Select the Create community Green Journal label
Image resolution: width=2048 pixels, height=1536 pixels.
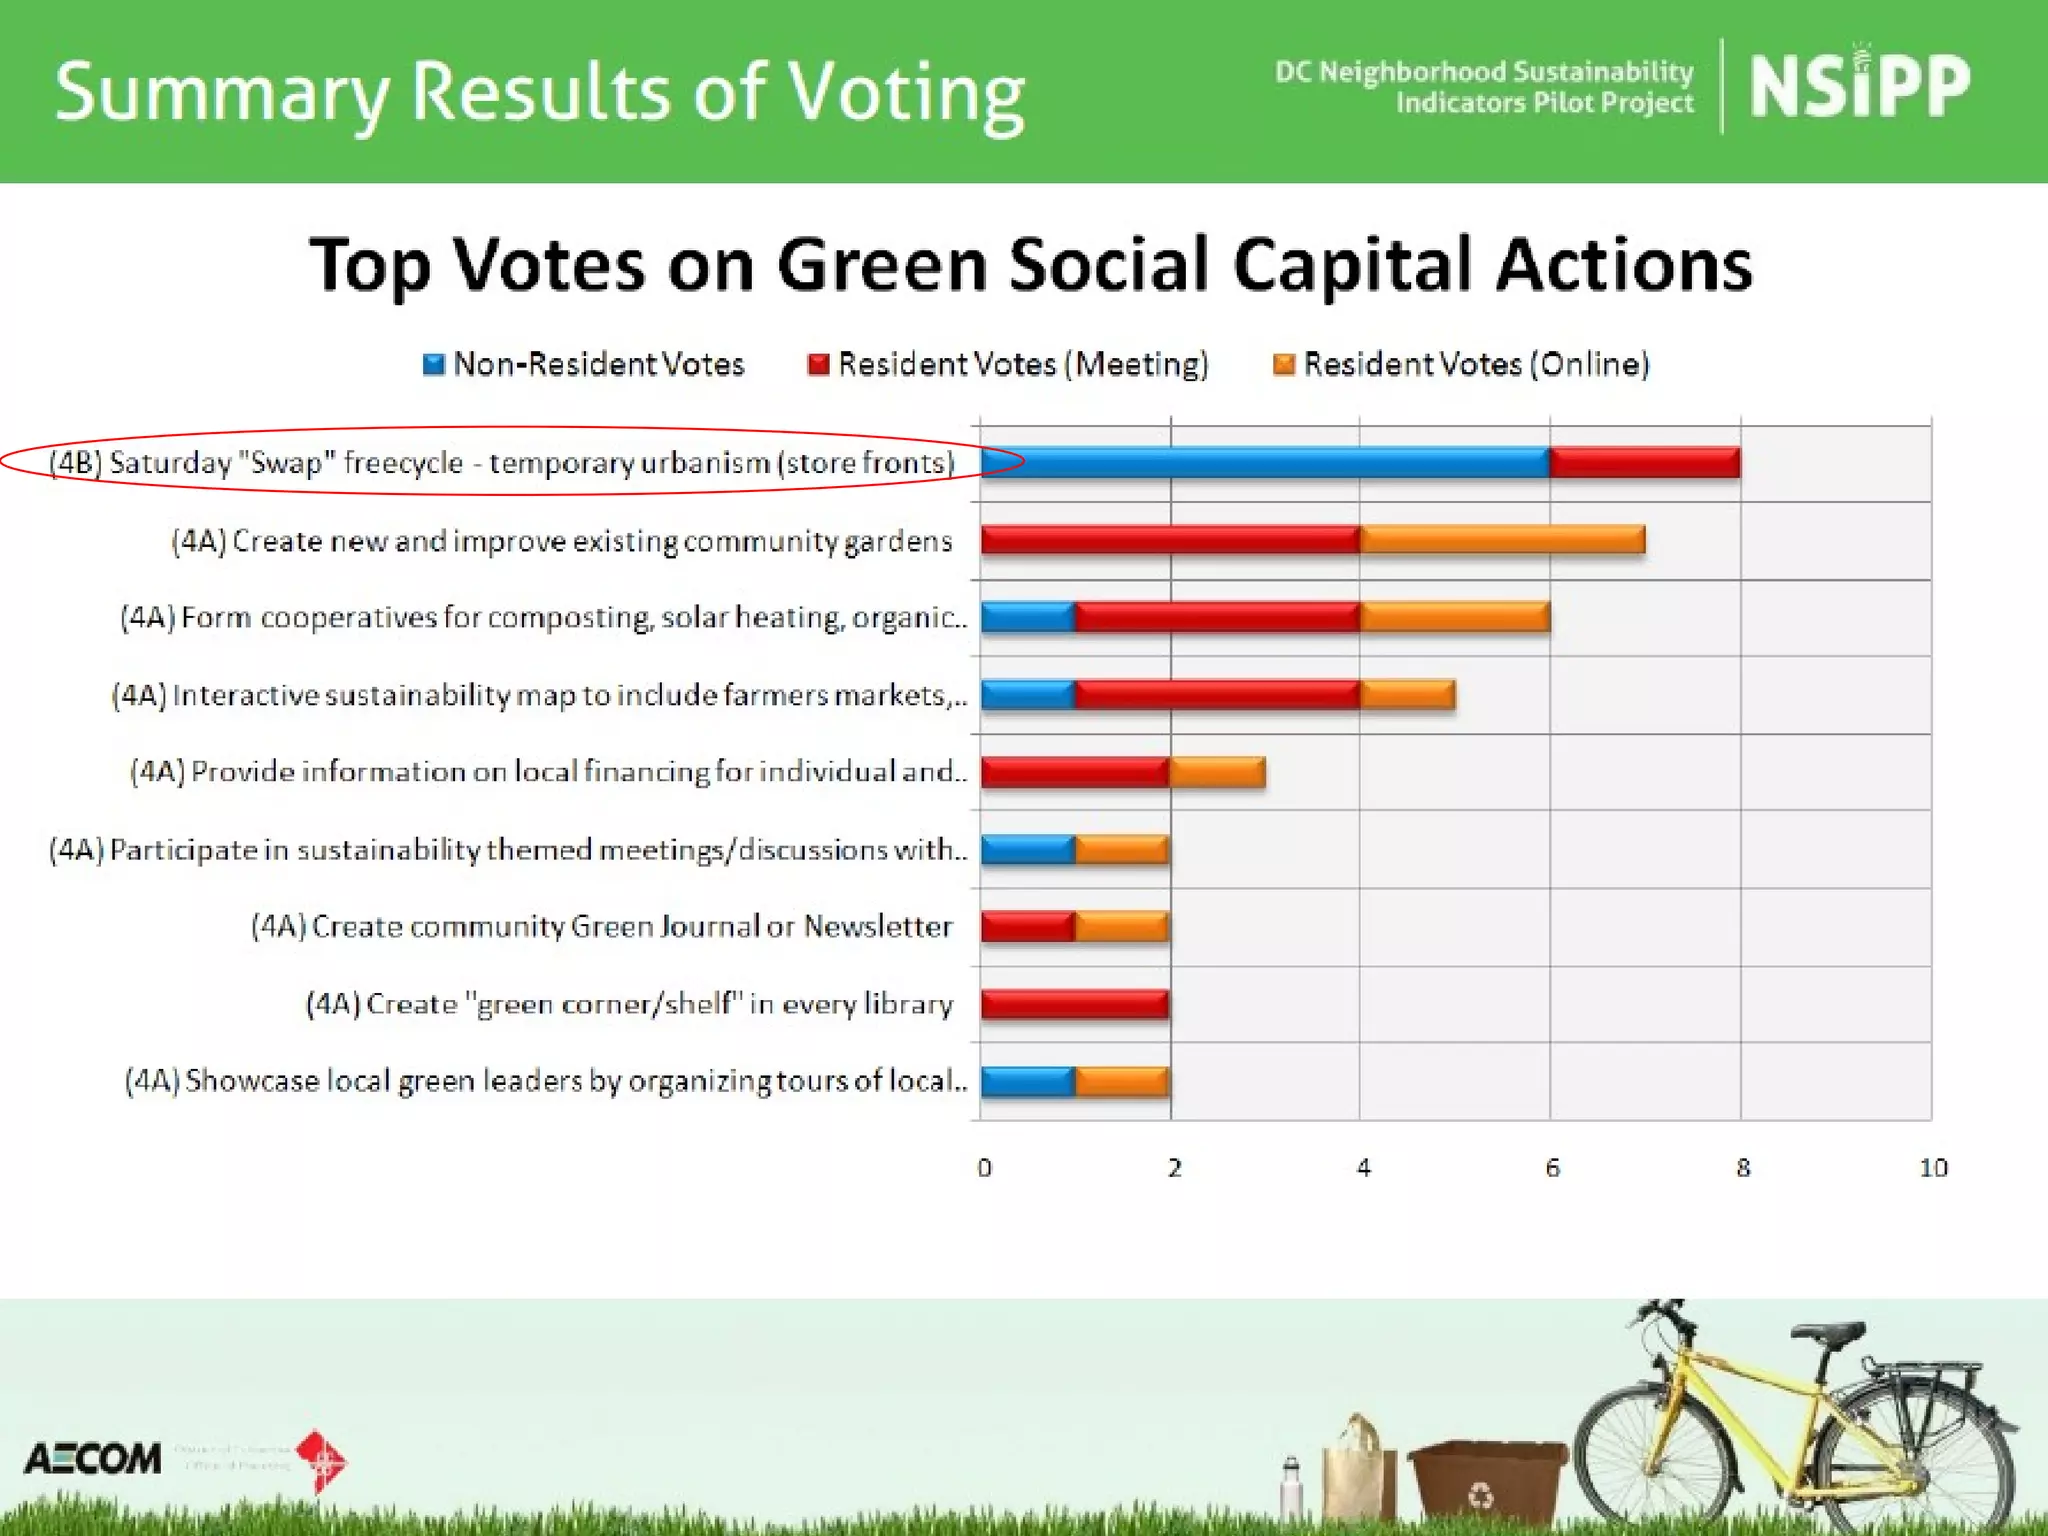pos(601,927)
